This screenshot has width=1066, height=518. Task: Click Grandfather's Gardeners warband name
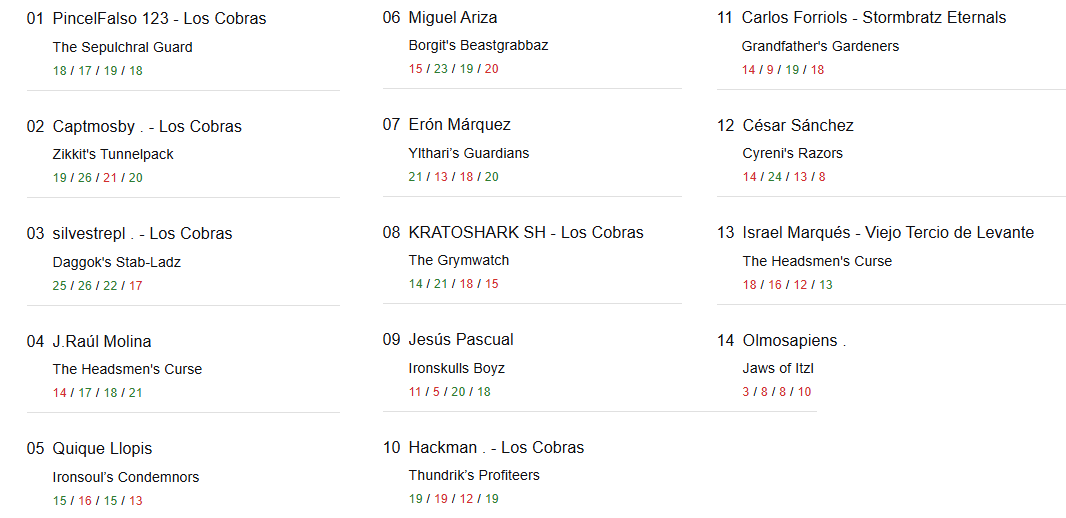(x=820, y=46)
